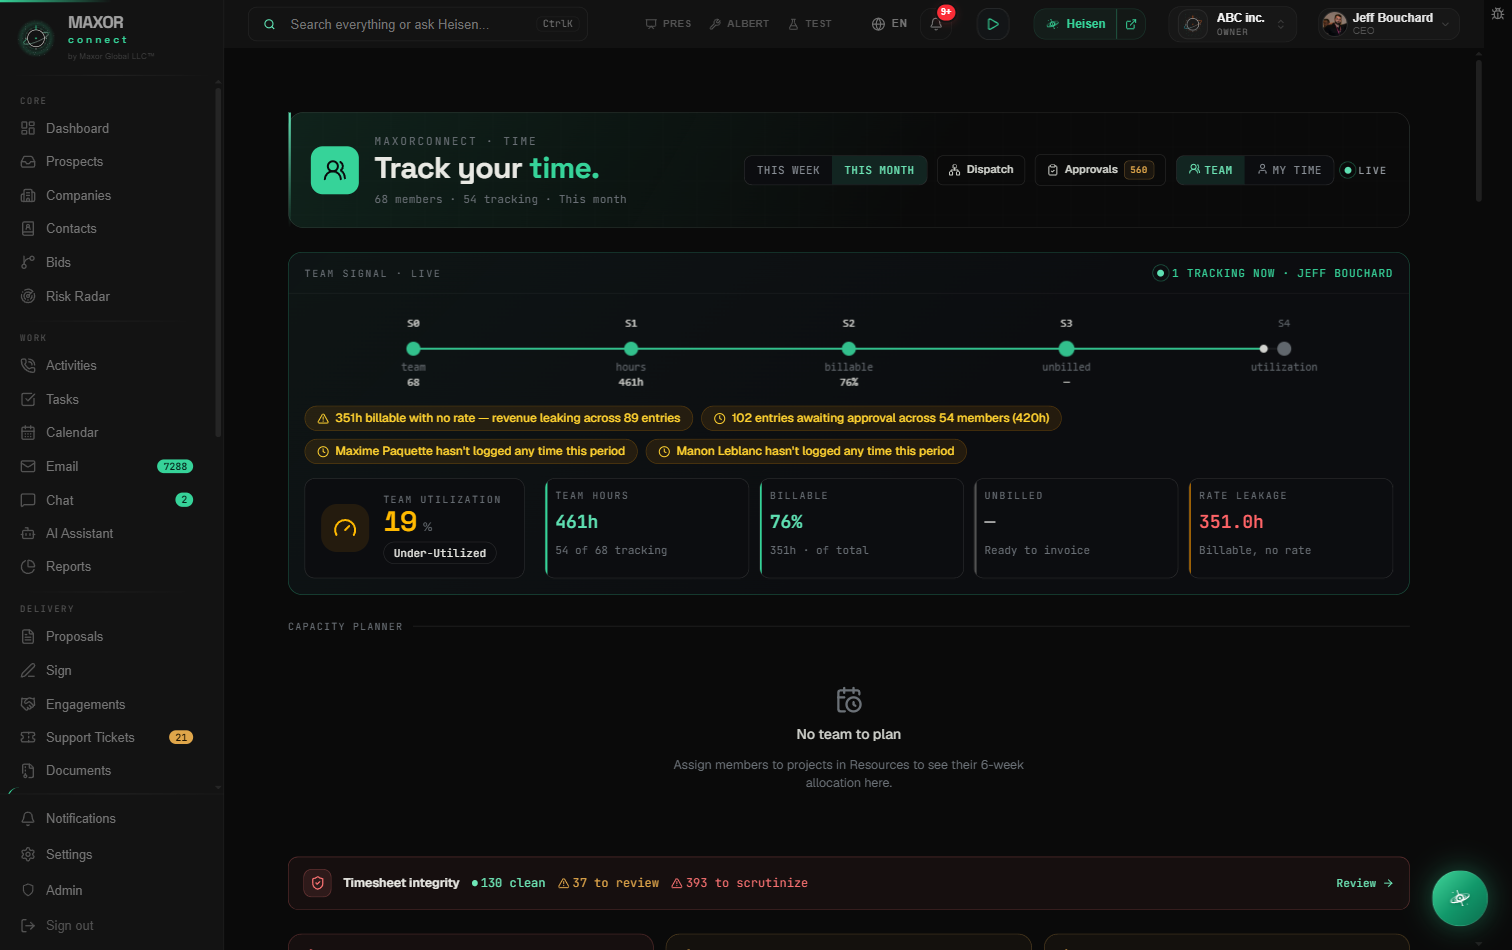Click '393 to scrutinize' text
This screenshot has height=950, width=1512.
pyautogui.click(x=739, y=883)
